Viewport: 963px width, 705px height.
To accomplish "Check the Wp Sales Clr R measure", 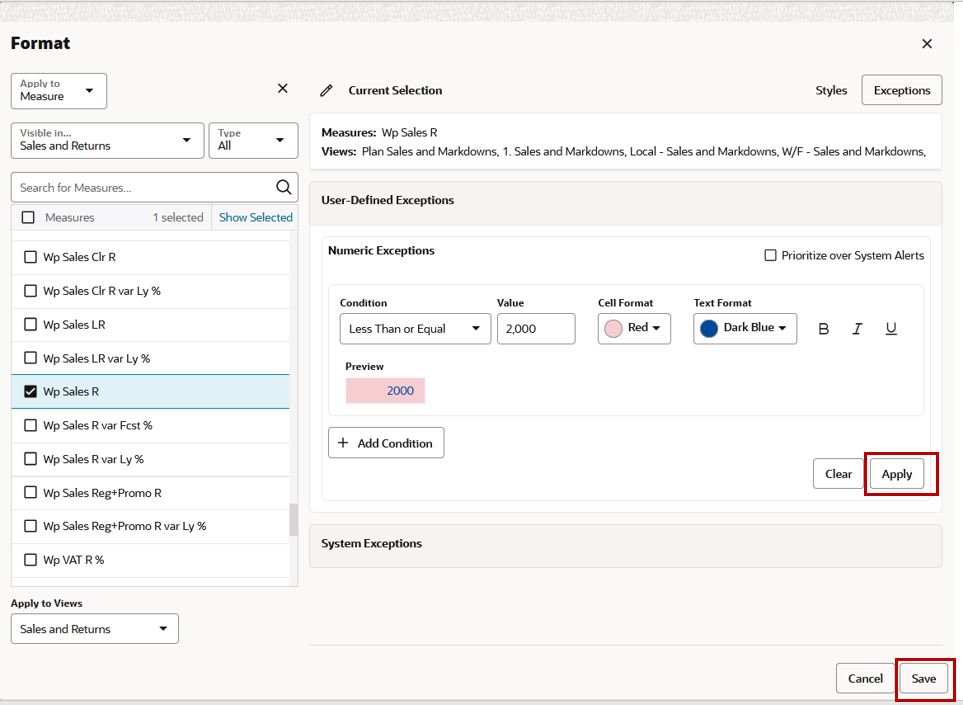I will click(x=30, y=257).
